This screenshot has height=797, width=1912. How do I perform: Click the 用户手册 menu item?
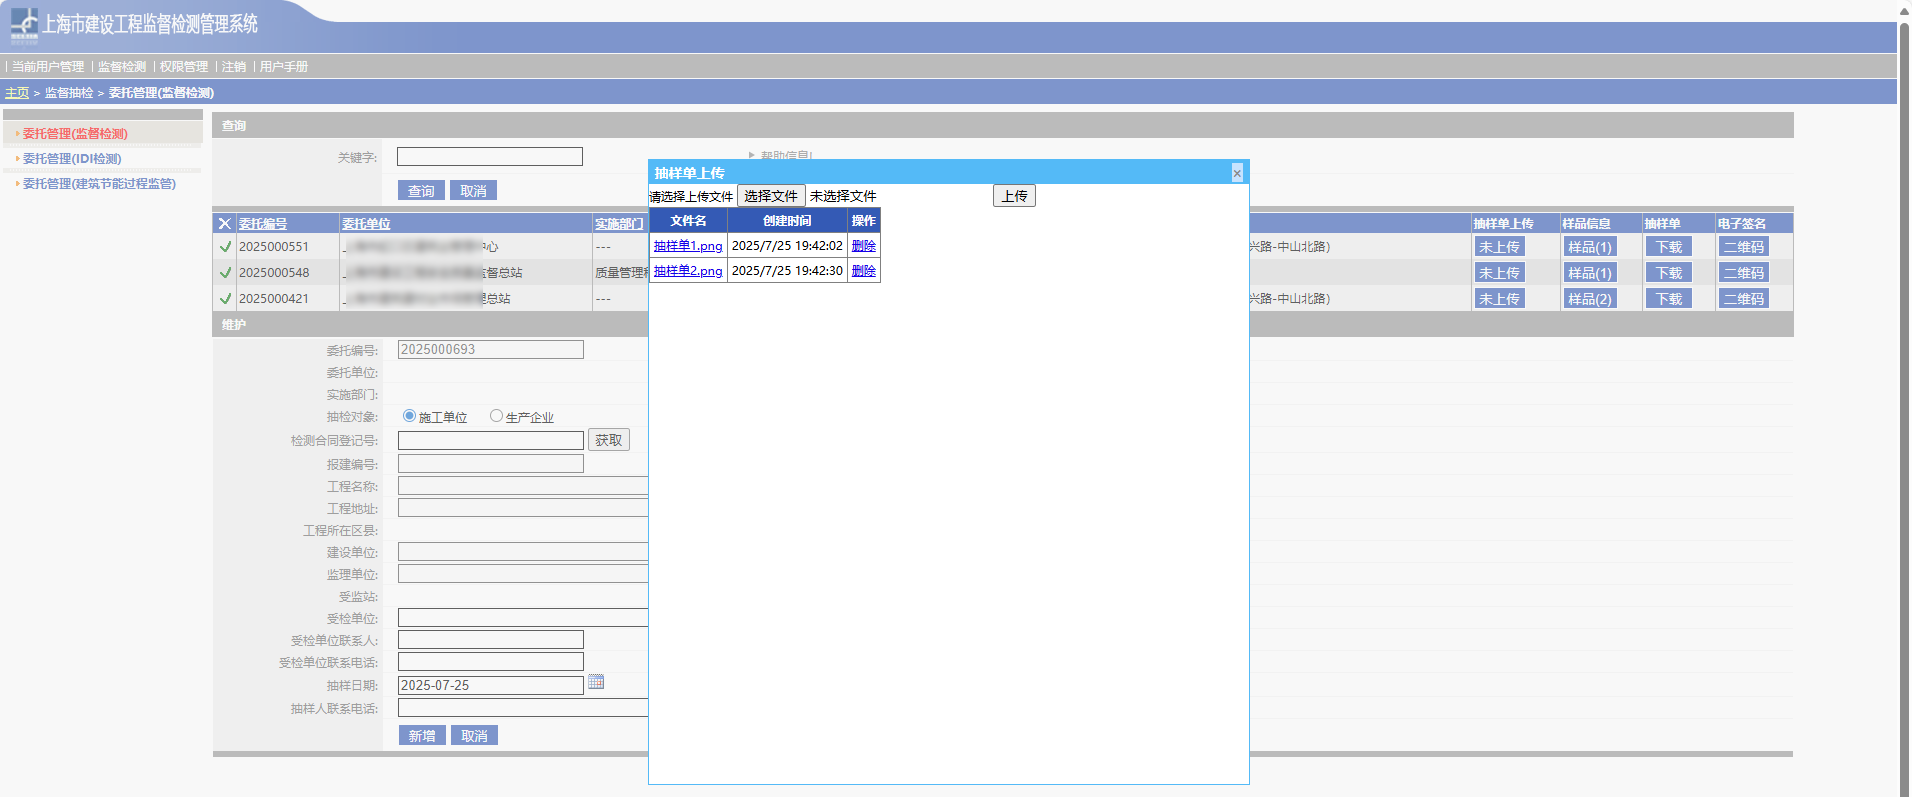(x=284, y=67)
